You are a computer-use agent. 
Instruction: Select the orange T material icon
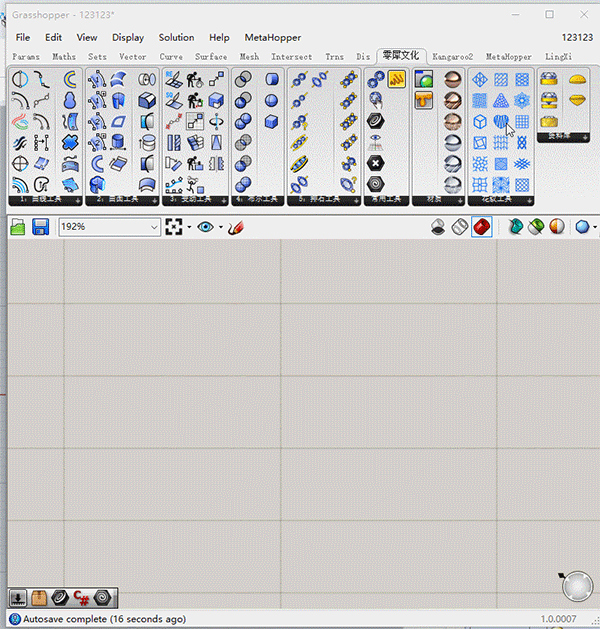pos(424,101)
